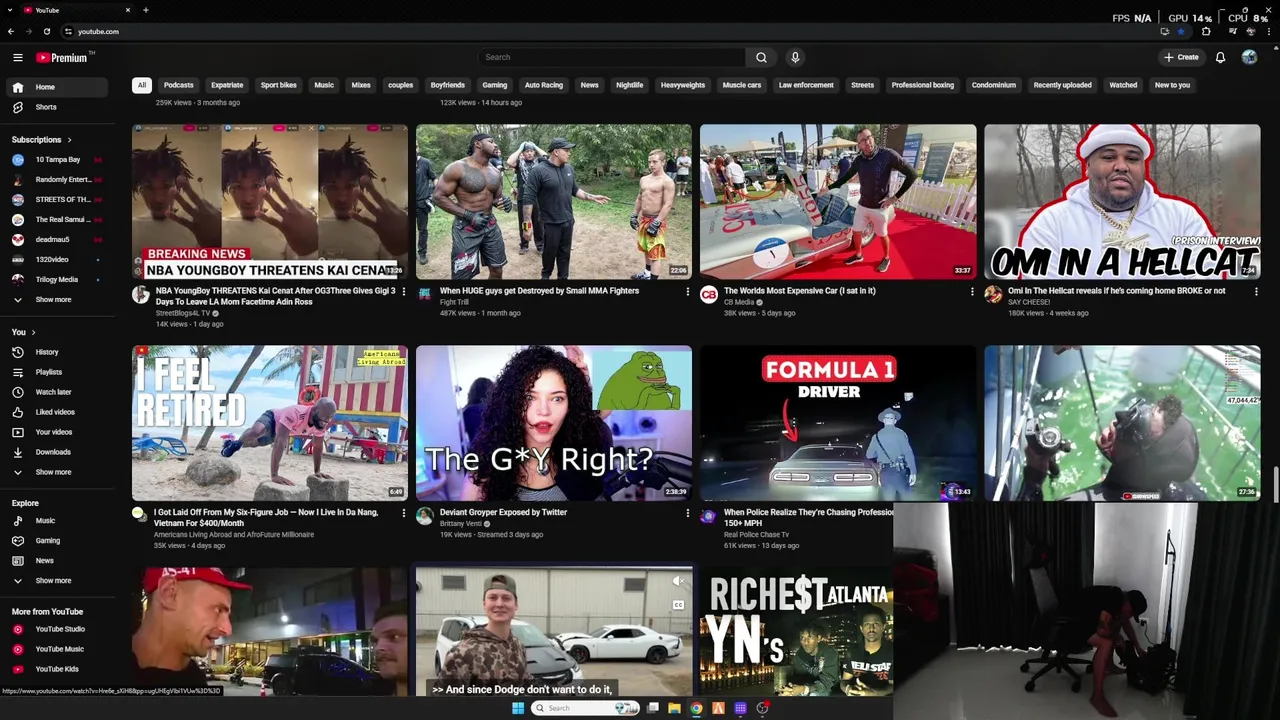Screen dimensions: 1280x720
Task: Open the hamburger guide menu
Action: [17, 58]
